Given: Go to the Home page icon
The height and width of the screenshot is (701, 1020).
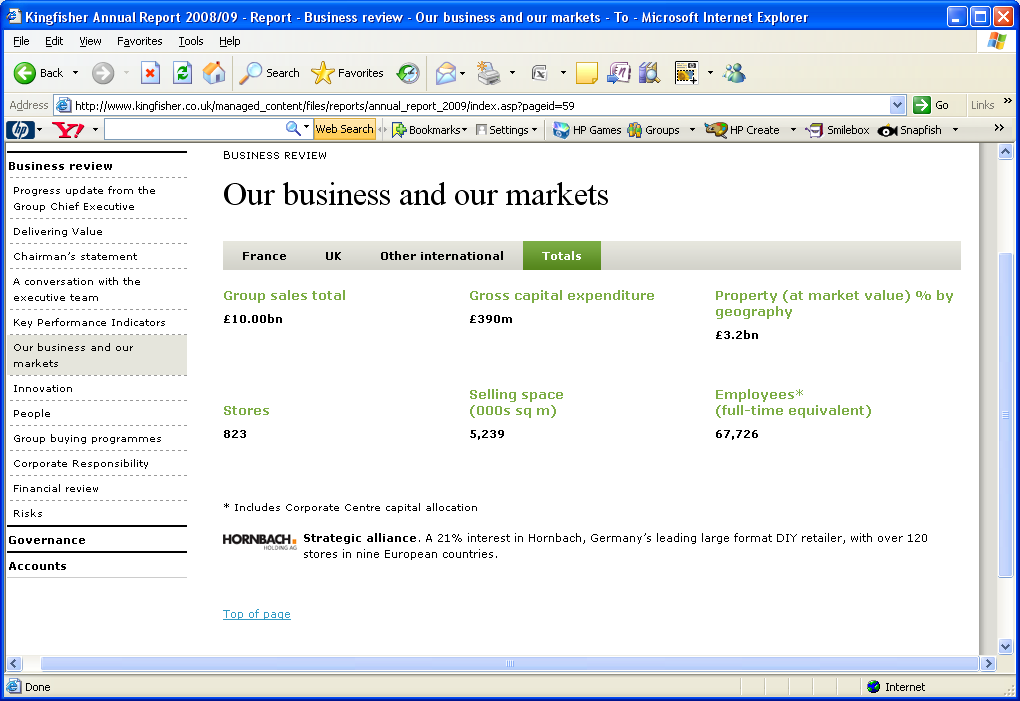Looking at the screenshot, I should click(214, 73).
